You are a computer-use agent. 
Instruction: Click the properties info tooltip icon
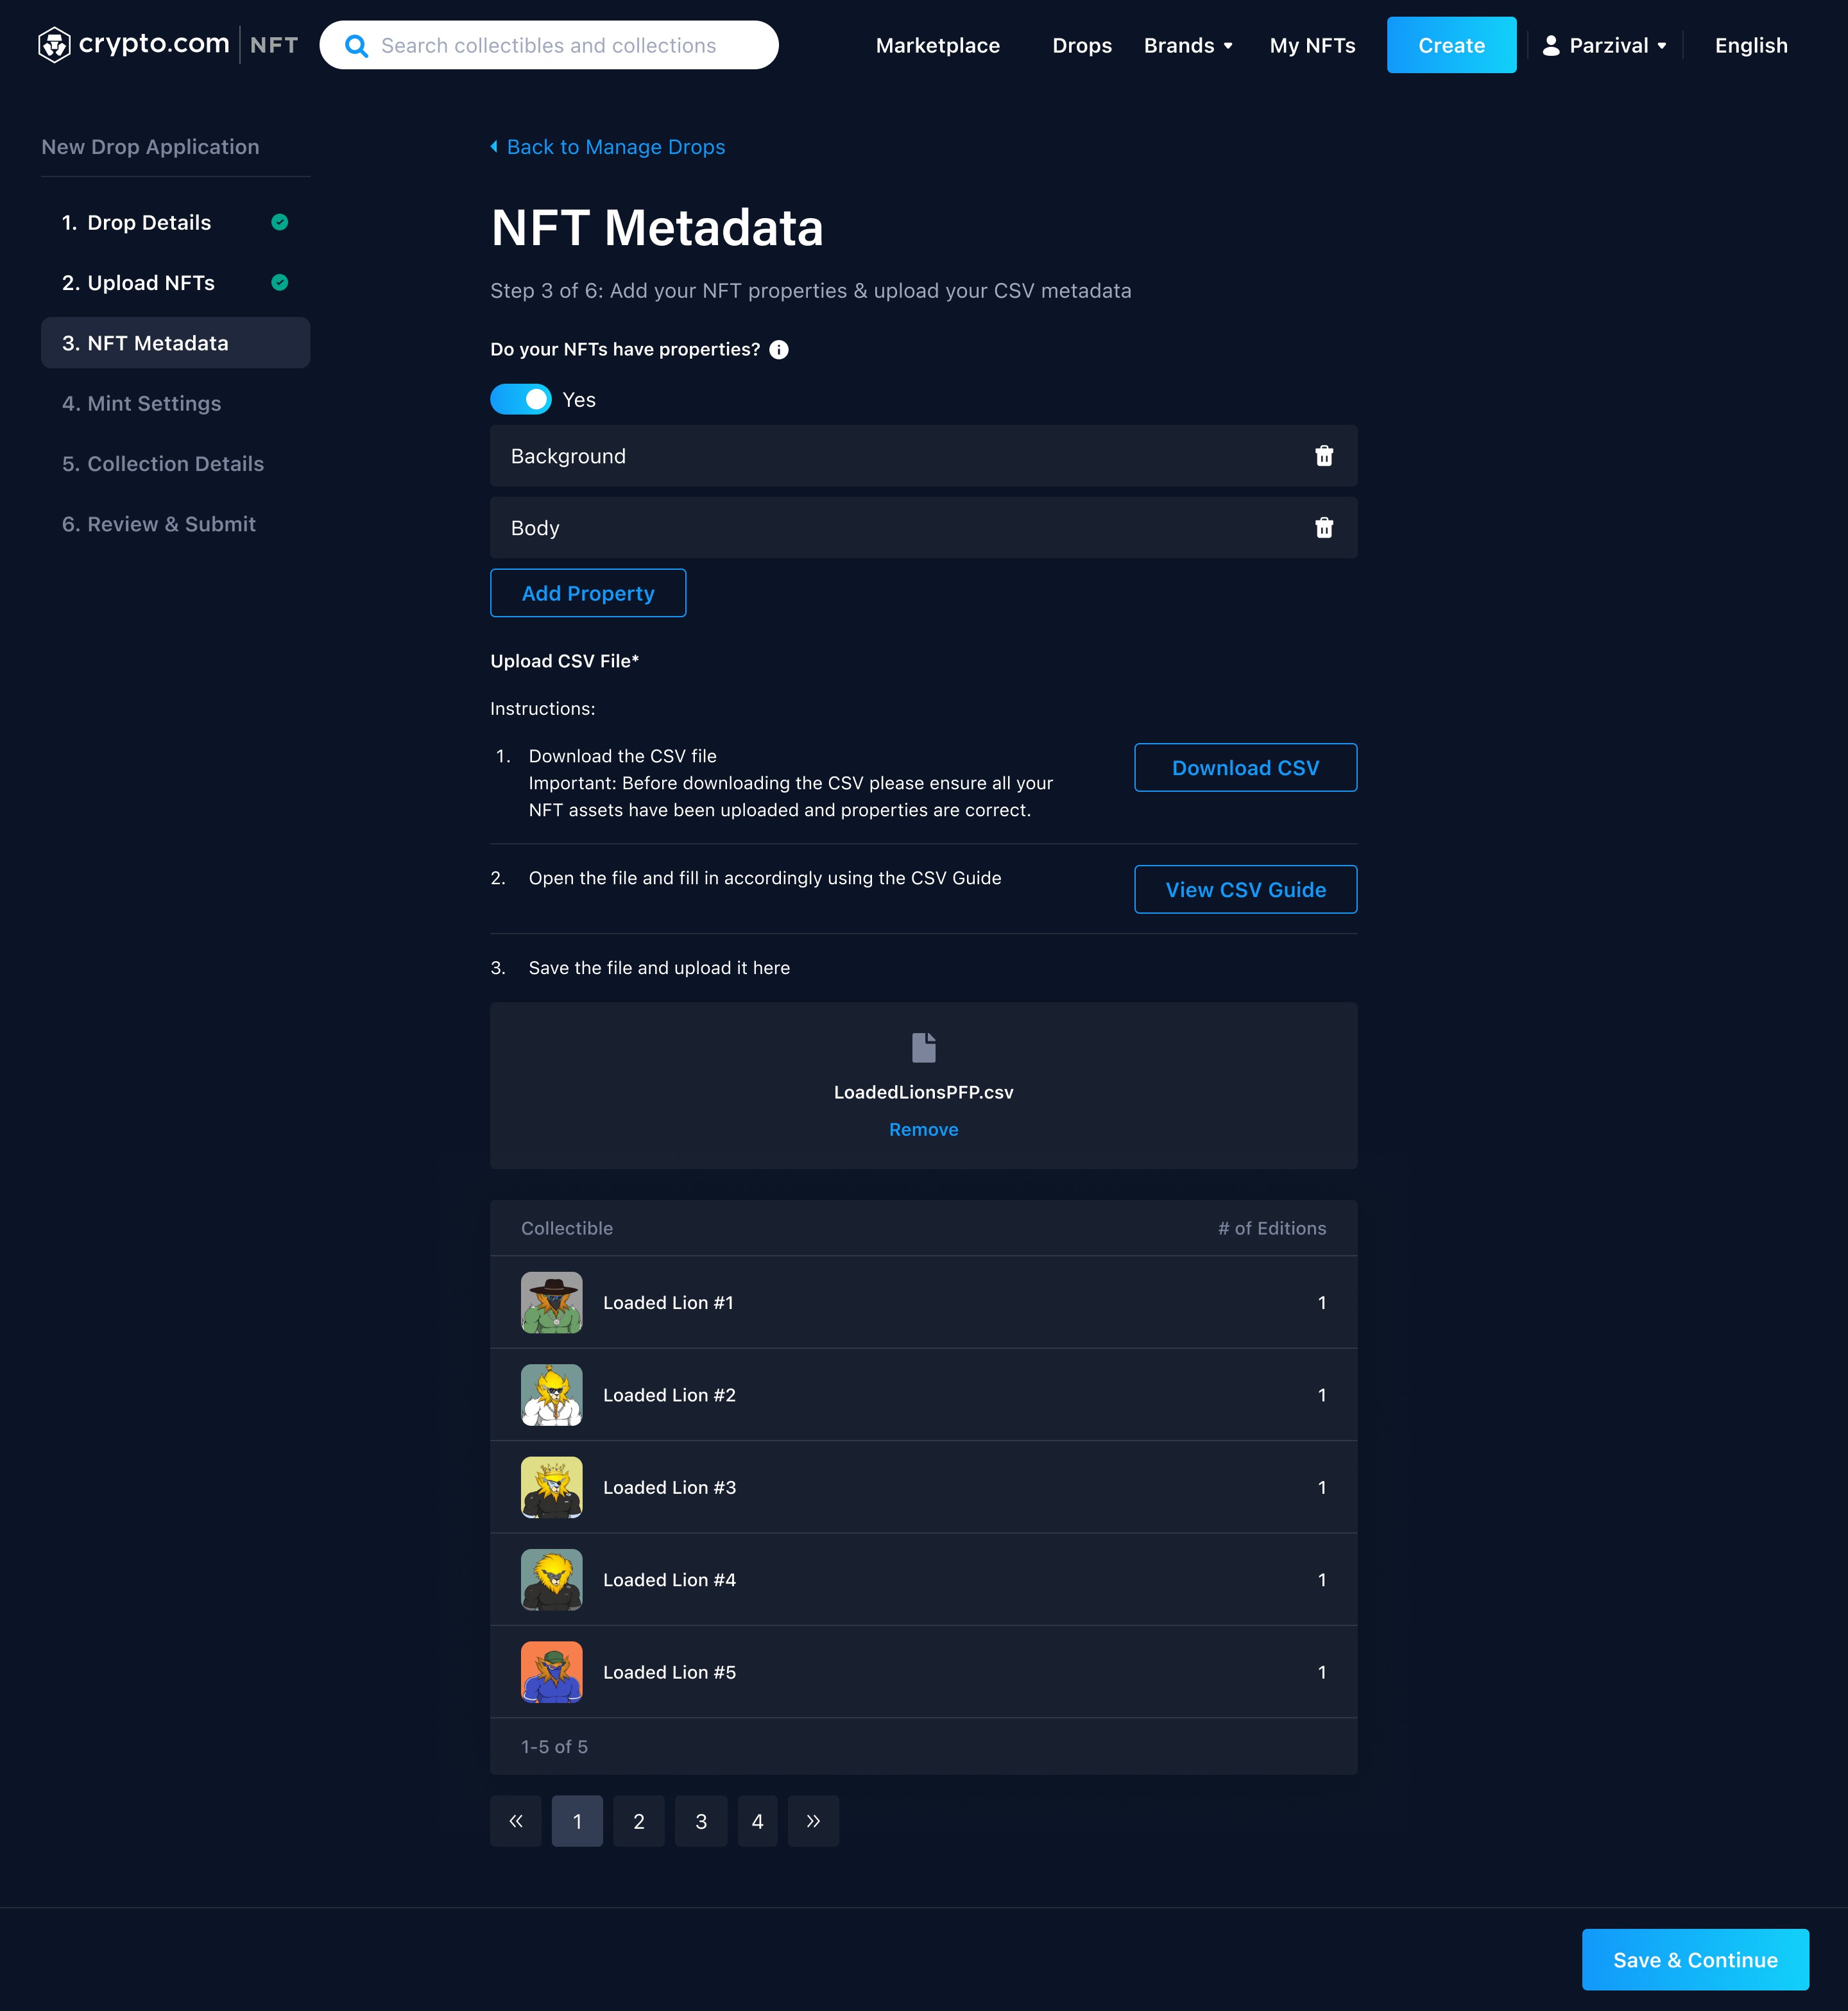(x=779, y=349)
